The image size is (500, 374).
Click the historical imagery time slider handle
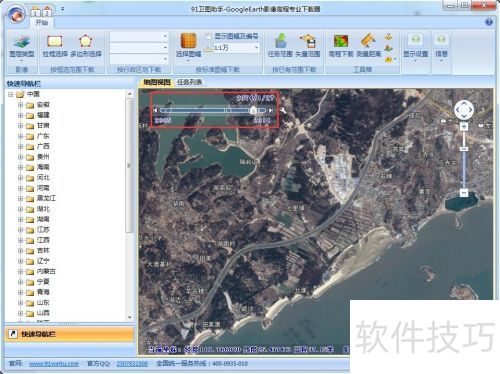point(253,110)
